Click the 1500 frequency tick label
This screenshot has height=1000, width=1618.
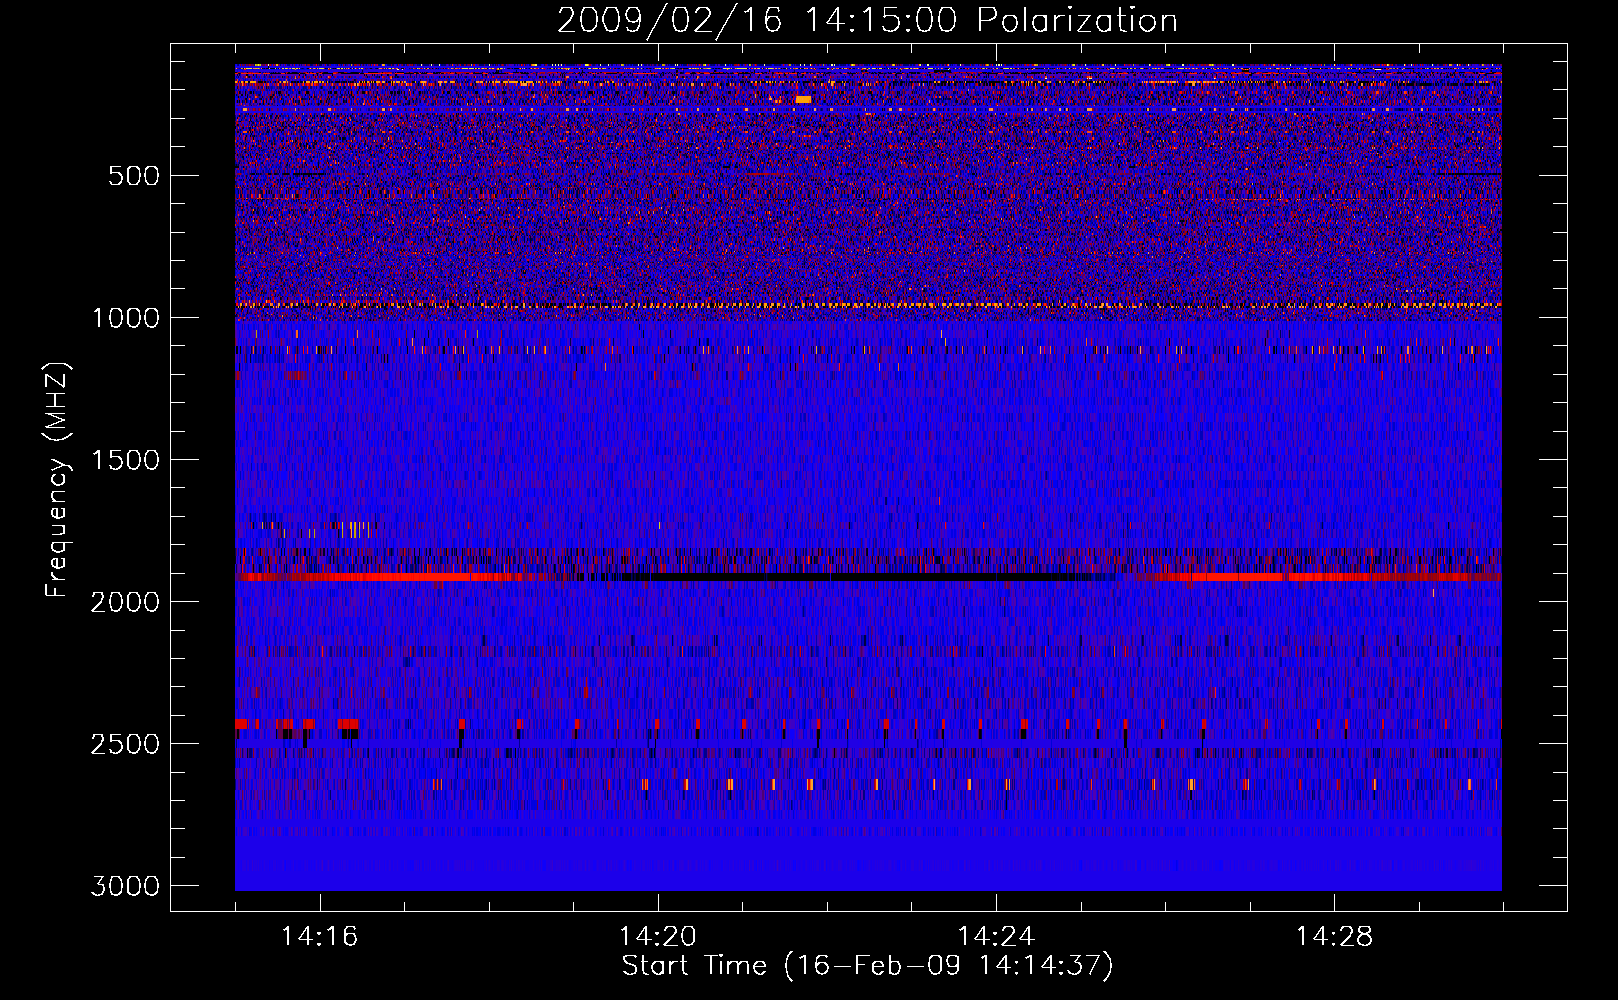125,460
